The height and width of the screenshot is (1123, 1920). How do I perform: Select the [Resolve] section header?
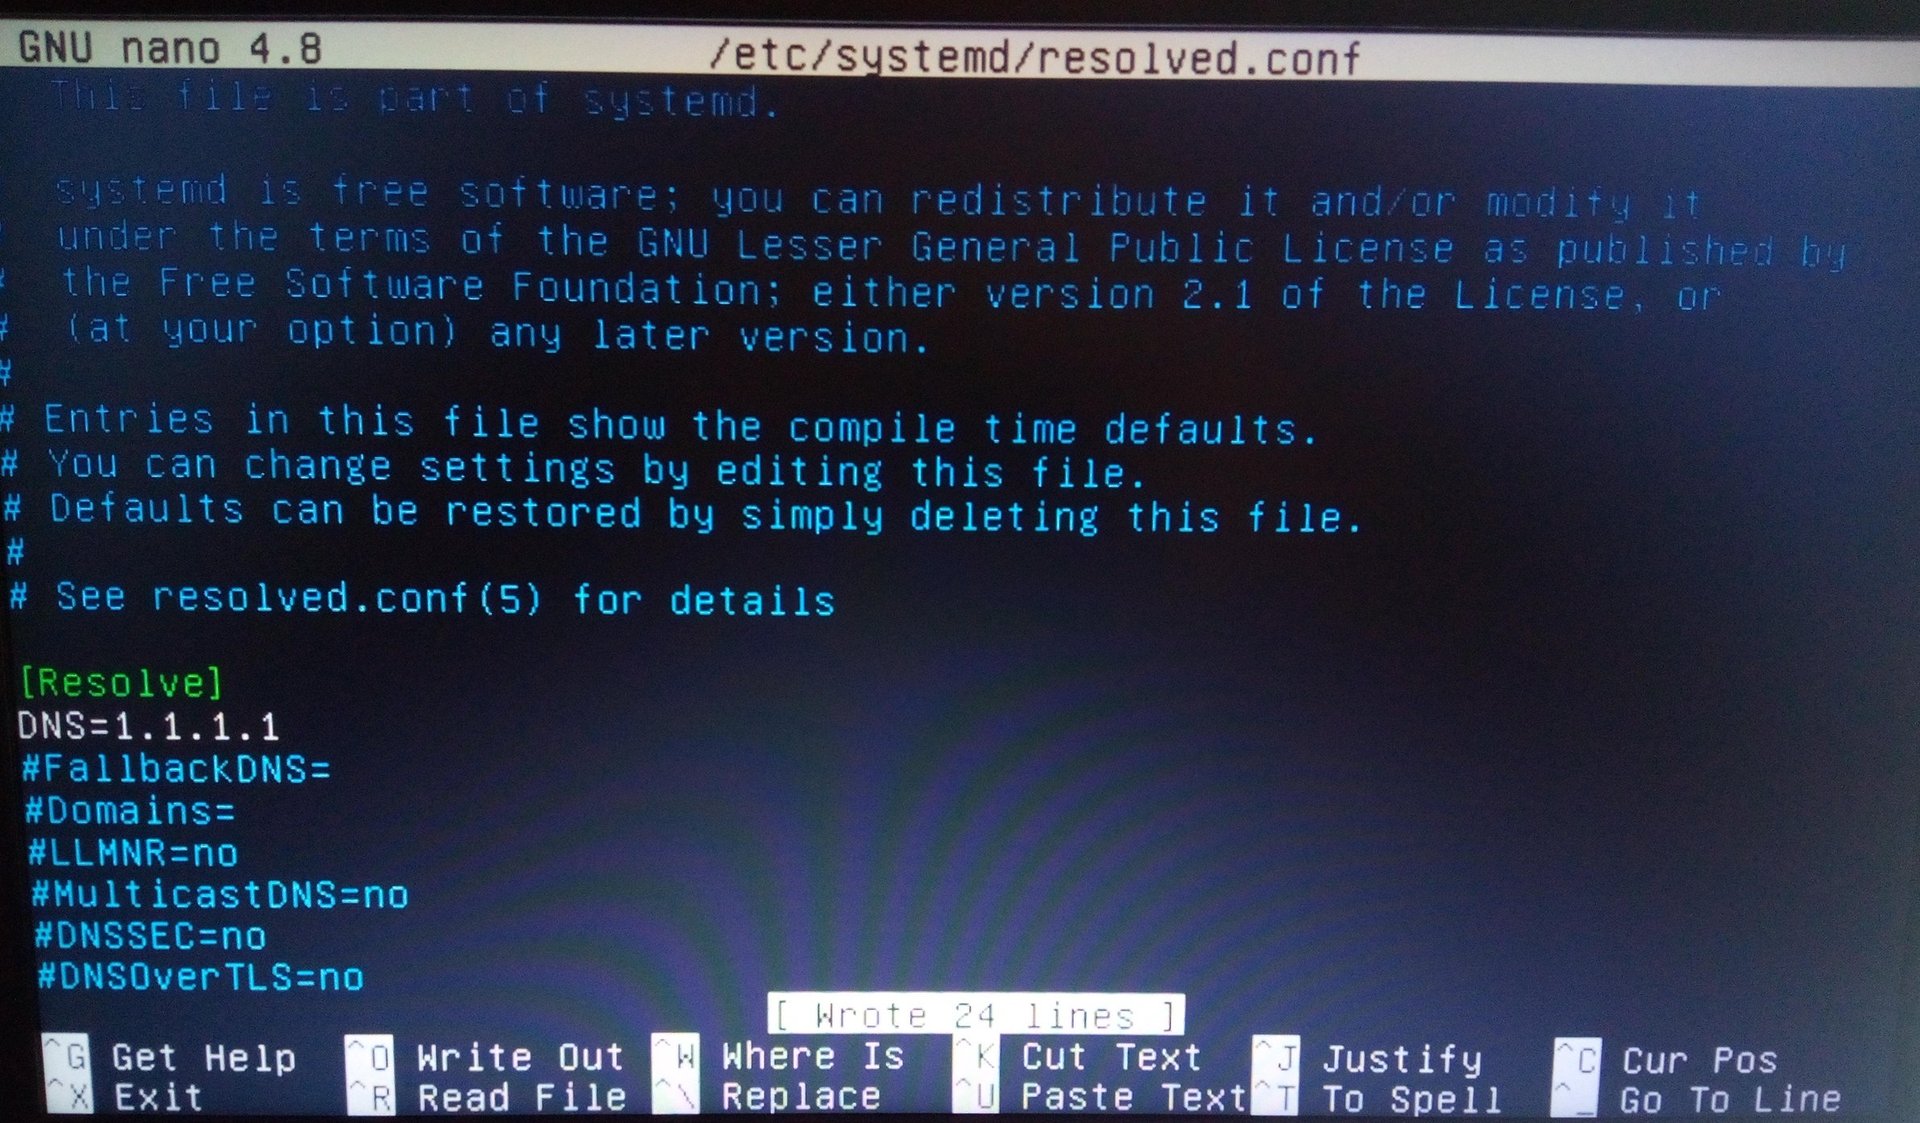[x=114, y=682]
